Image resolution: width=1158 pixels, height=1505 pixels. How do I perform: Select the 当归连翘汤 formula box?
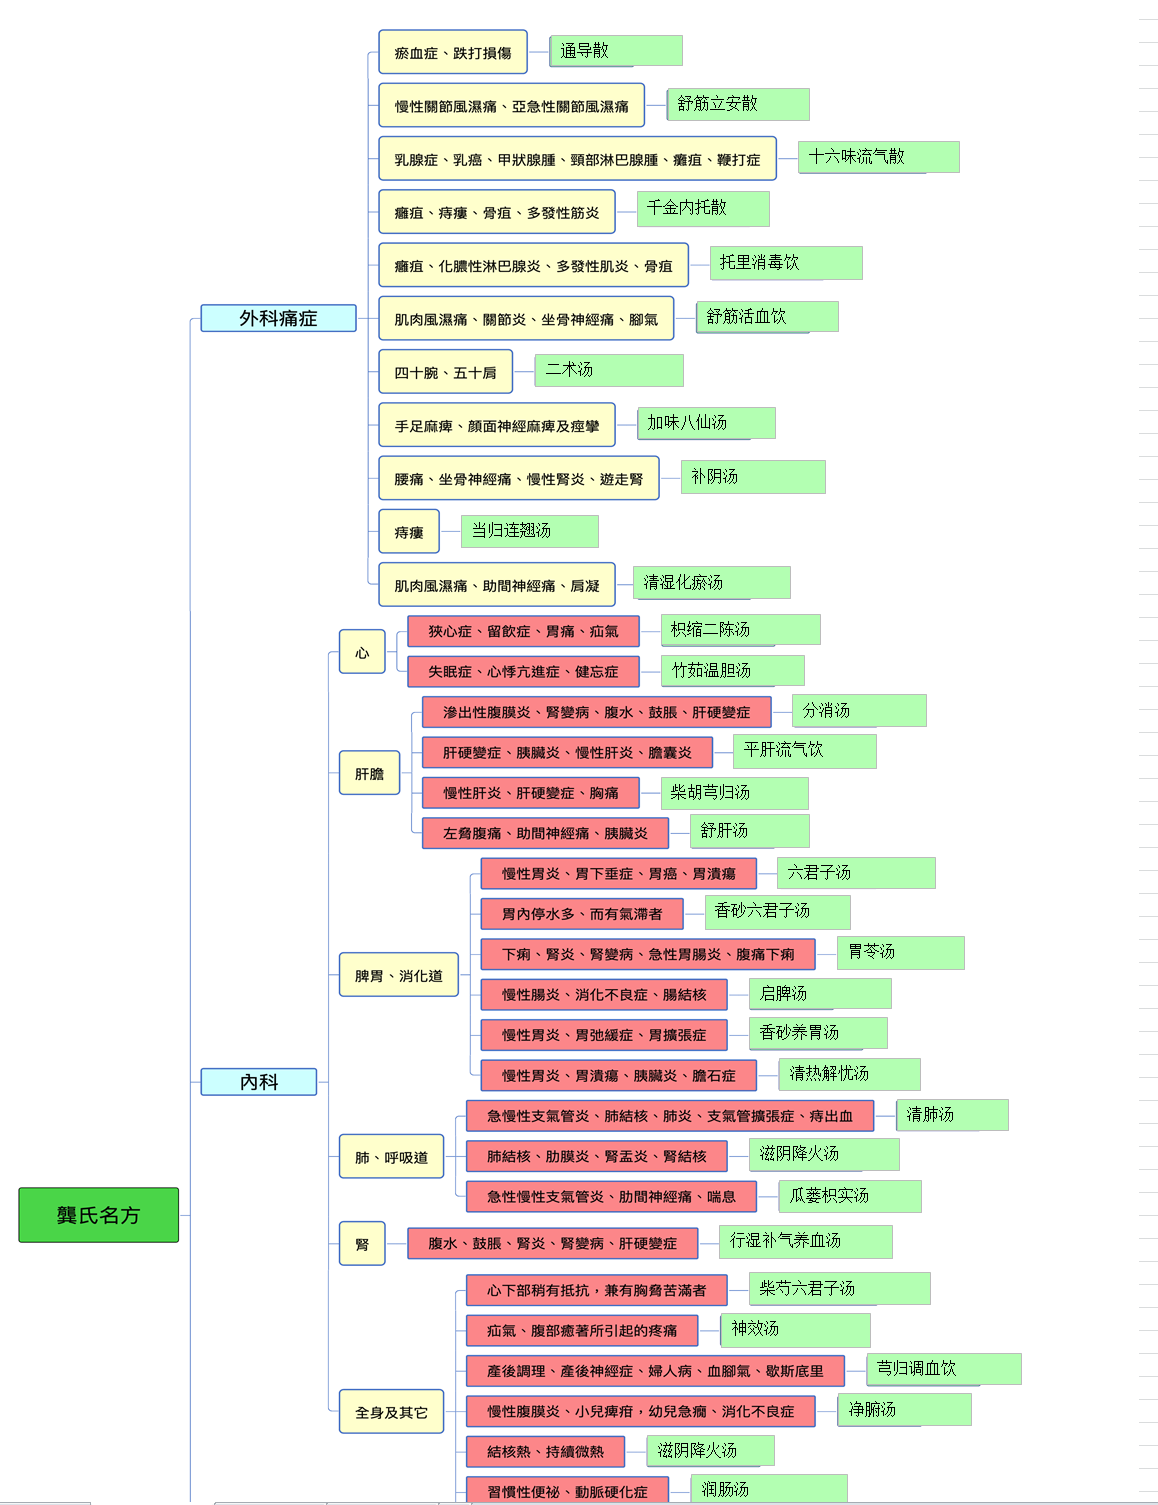529,531
